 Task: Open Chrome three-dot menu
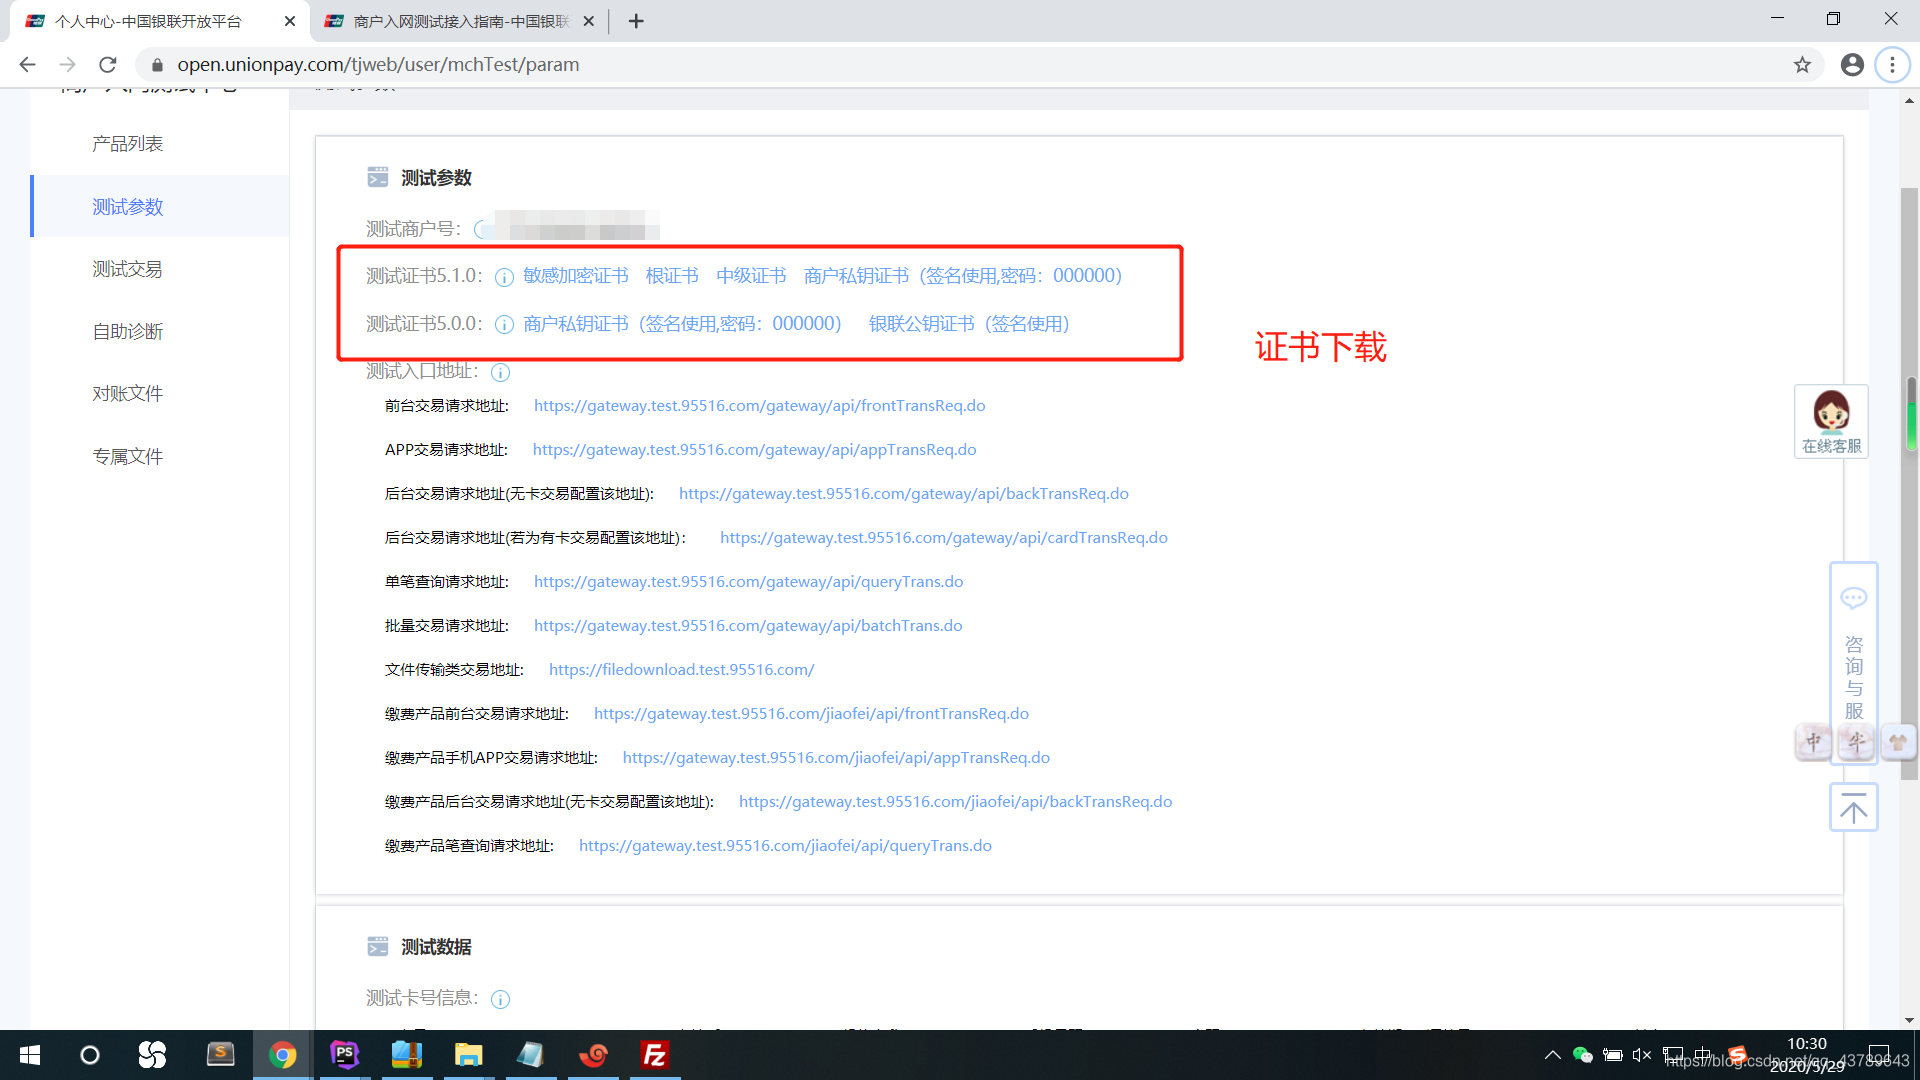[1892, 65]
